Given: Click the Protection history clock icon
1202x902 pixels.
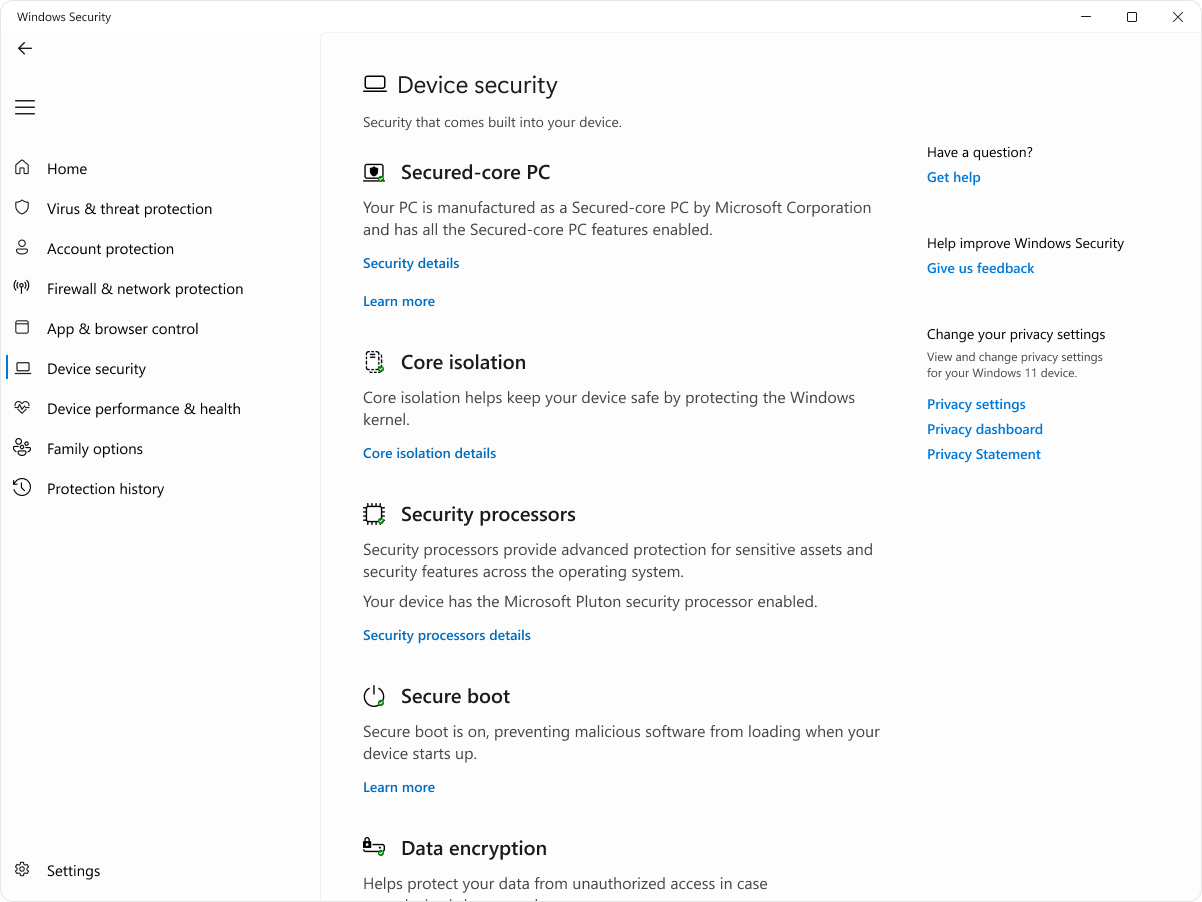Looking at the screenshot, I should click(x=22, y=488).
